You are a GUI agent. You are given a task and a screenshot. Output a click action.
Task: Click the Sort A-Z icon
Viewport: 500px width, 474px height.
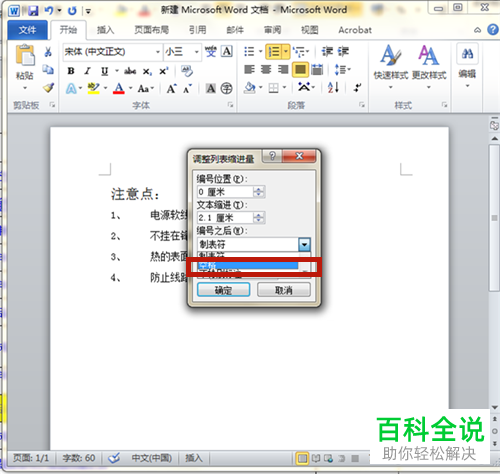coord(333,88)
